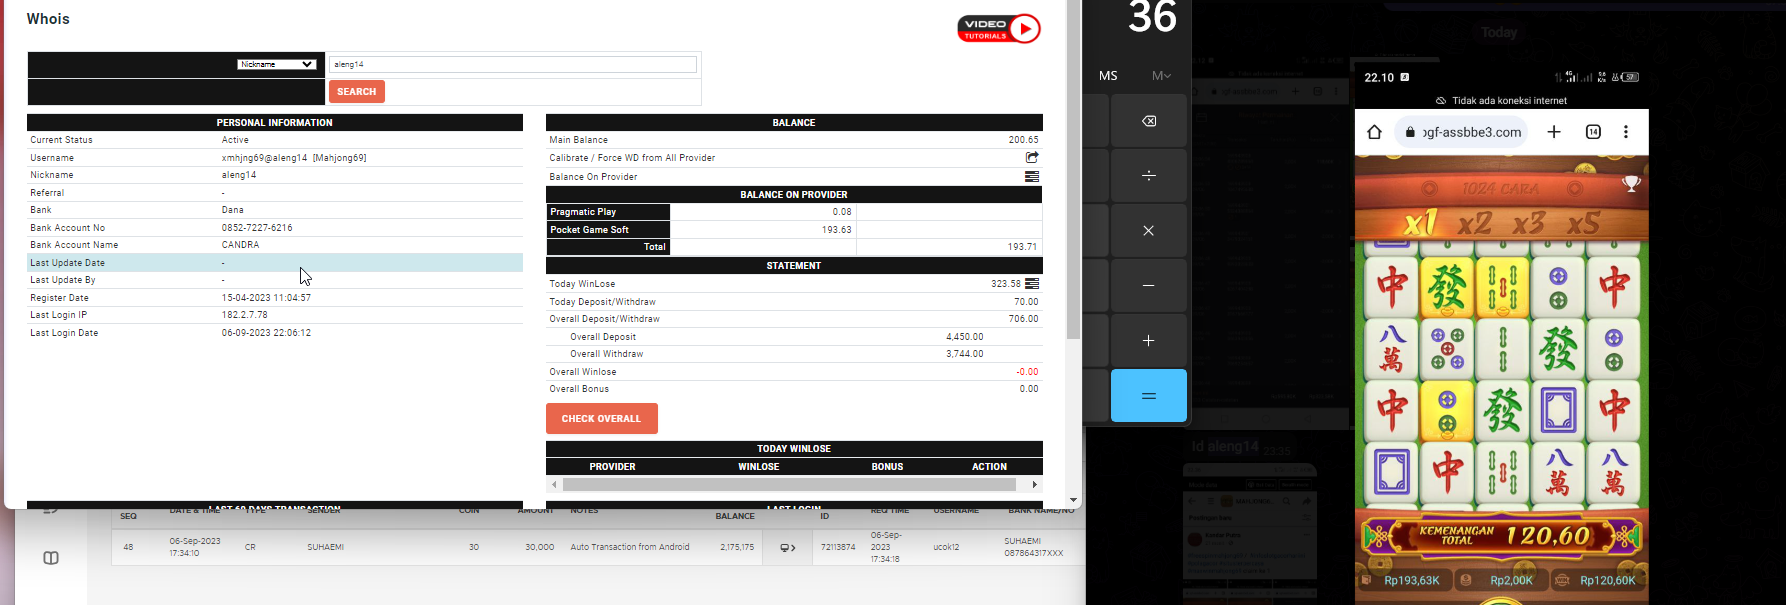Tap the x5 multiplier in Mahjong game
Image resolution: width=1786 pixels, height=605 pixels.
pos(1582,222)
